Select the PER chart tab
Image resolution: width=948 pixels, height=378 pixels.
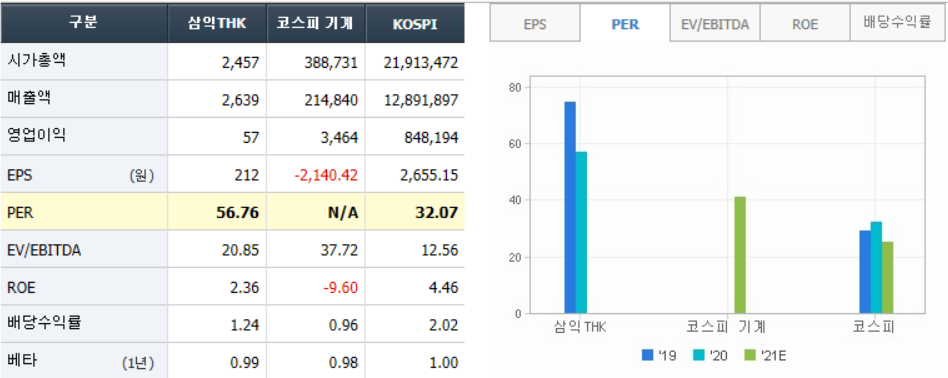625,24
